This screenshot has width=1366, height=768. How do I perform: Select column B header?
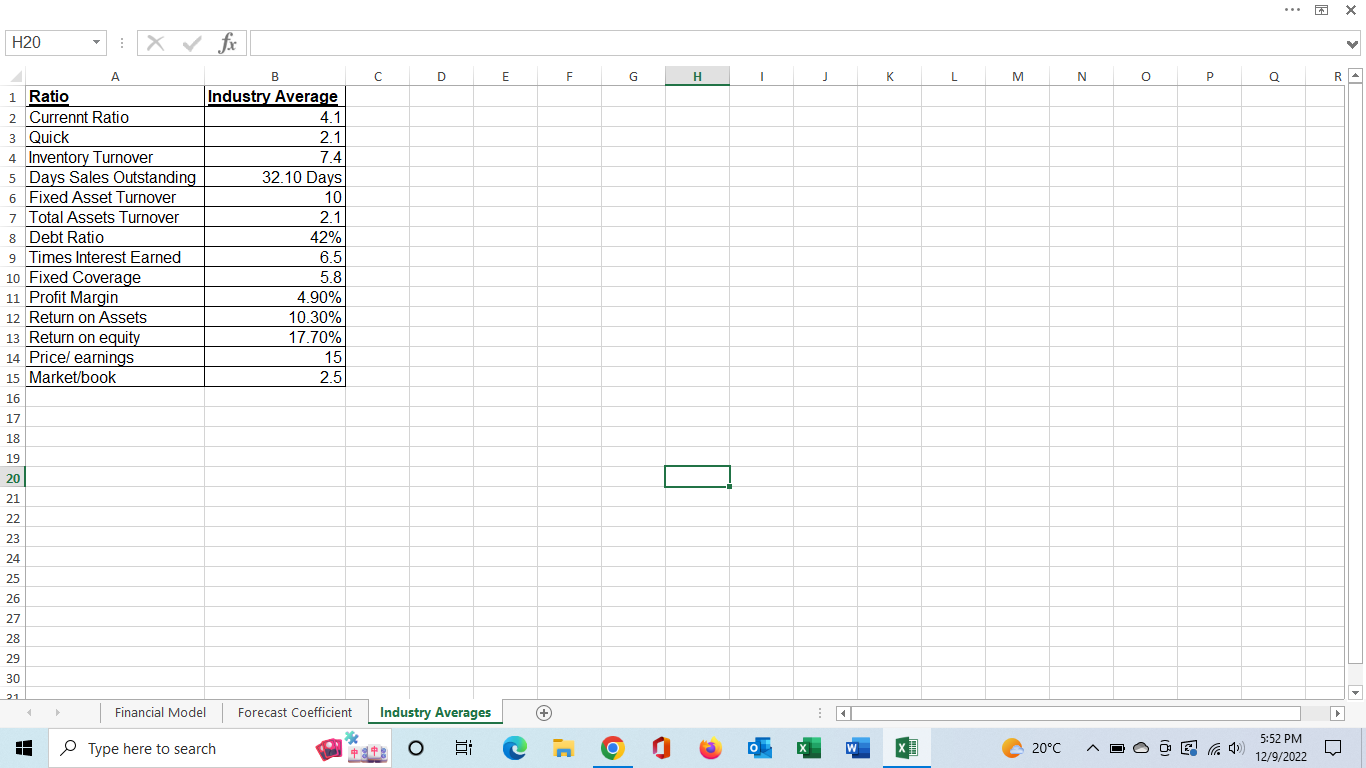coord(275,76)
